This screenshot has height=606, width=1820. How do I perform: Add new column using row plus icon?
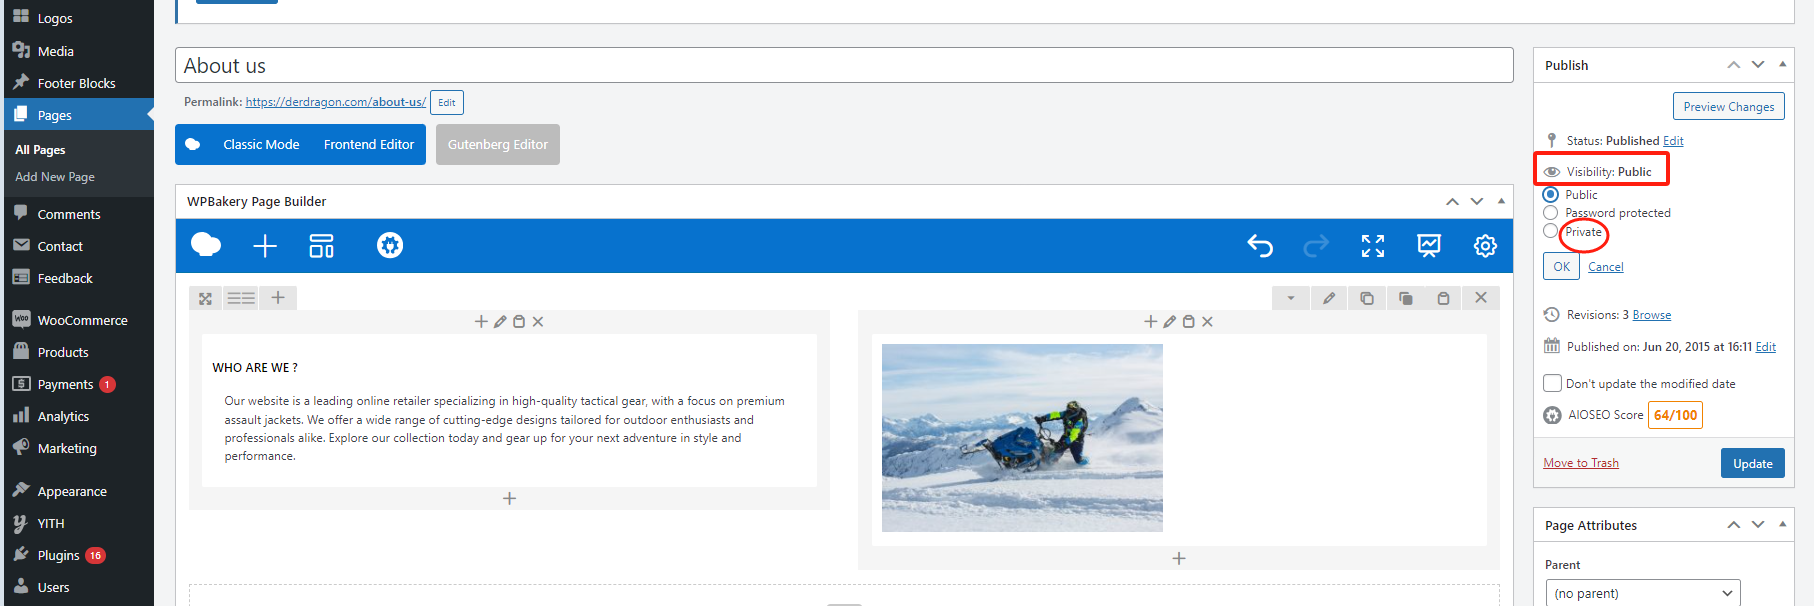(x=278, y=298)
